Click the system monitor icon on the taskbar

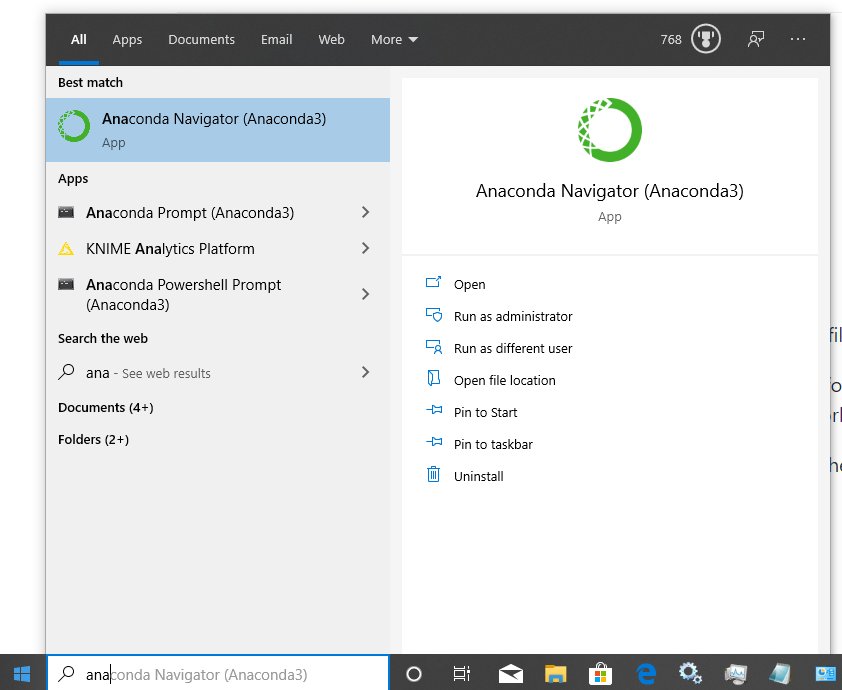click(735, 673)
